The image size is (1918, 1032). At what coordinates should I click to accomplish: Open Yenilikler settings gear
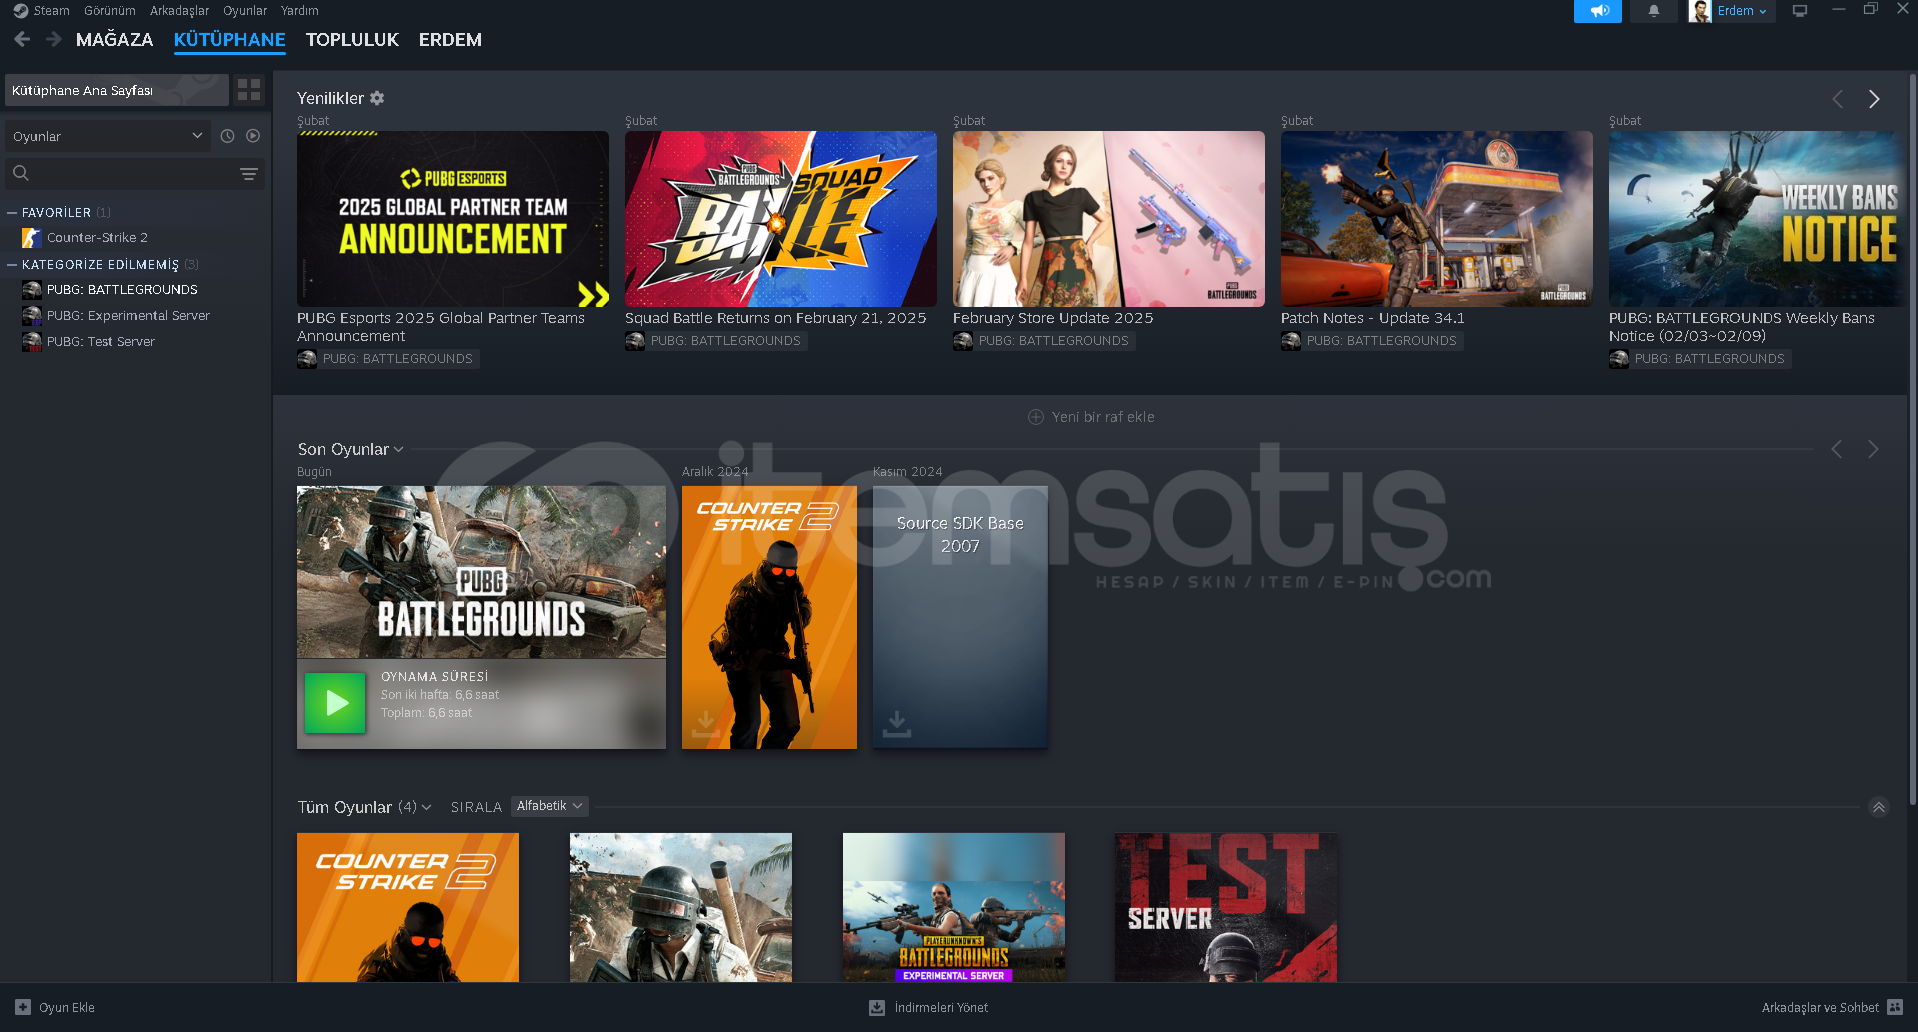point(377,98)
